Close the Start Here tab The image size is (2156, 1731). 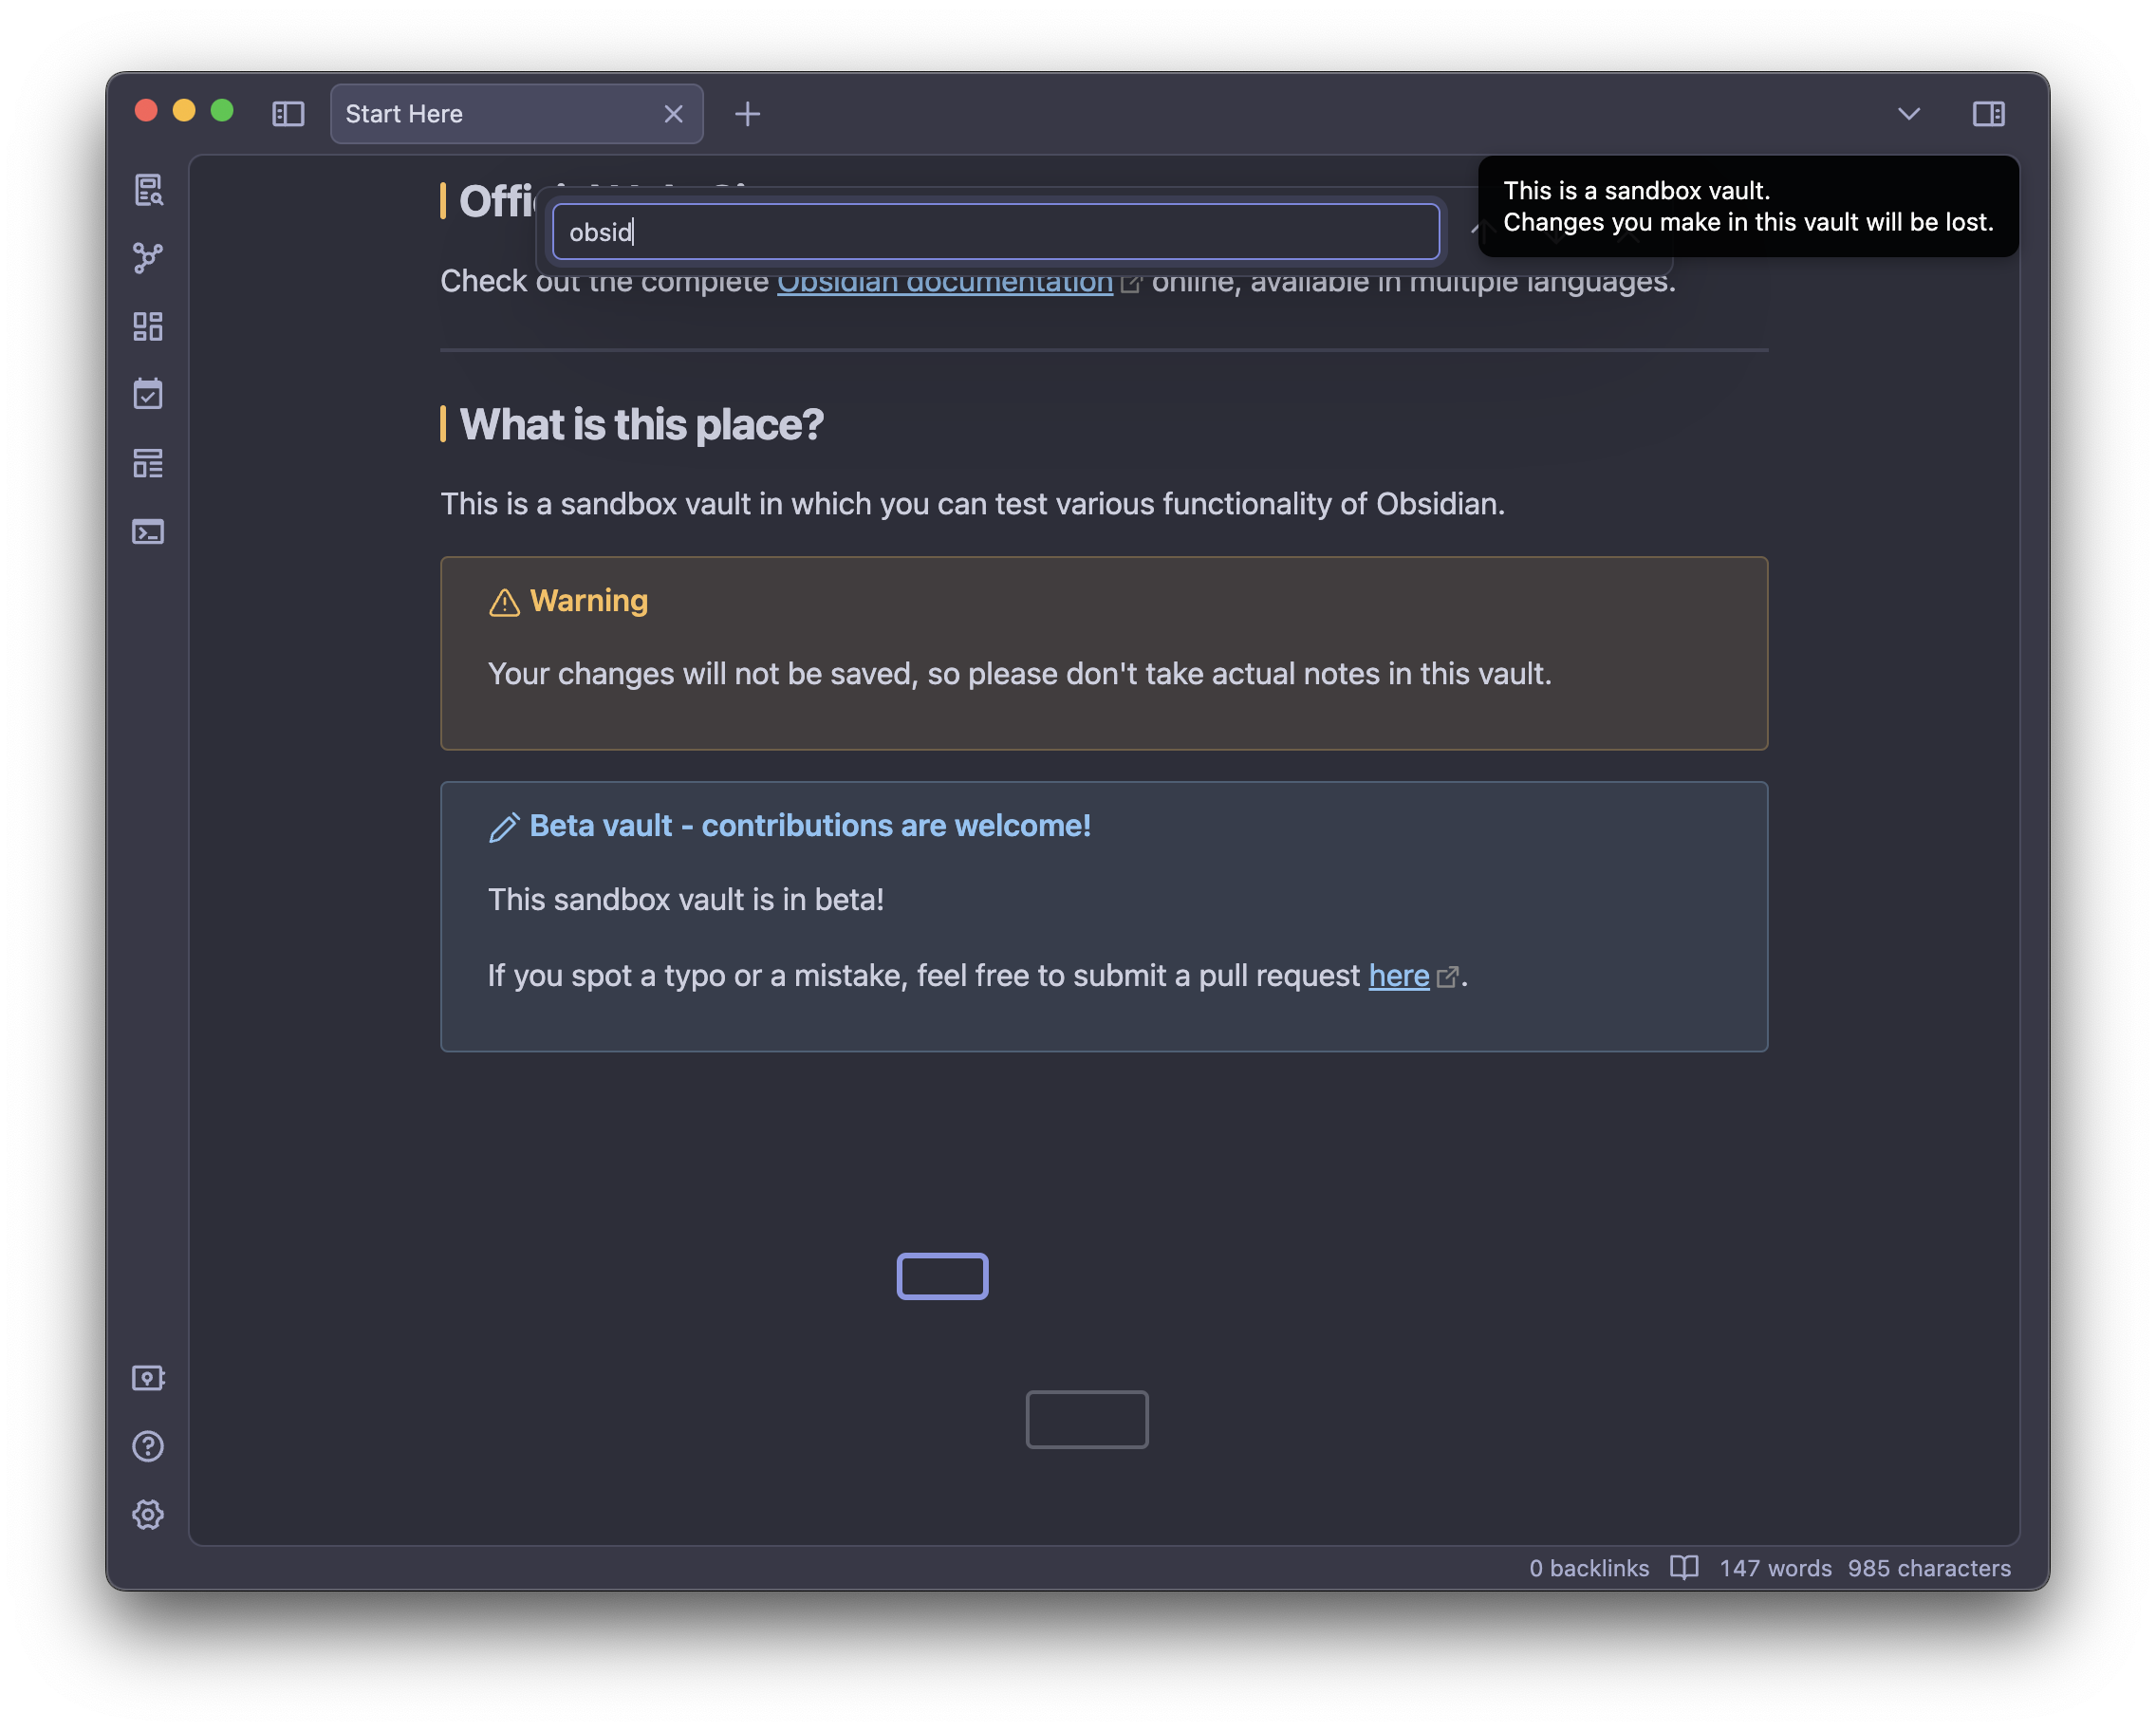672,113
